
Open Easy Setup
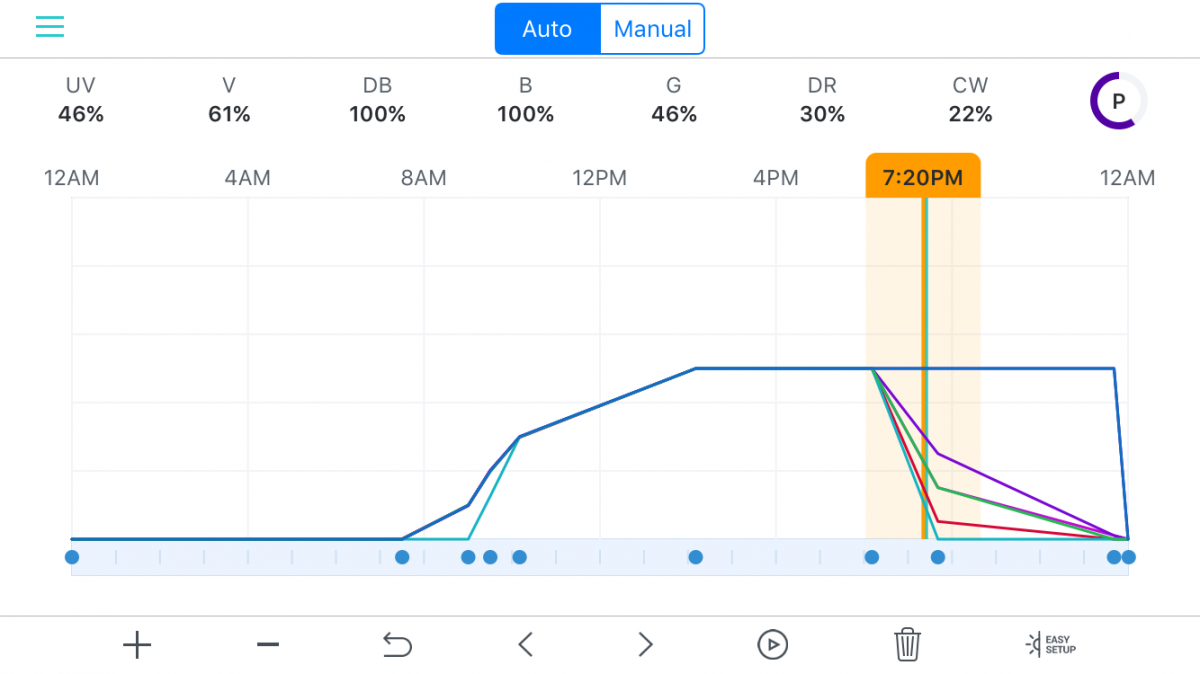(1051, 644)
